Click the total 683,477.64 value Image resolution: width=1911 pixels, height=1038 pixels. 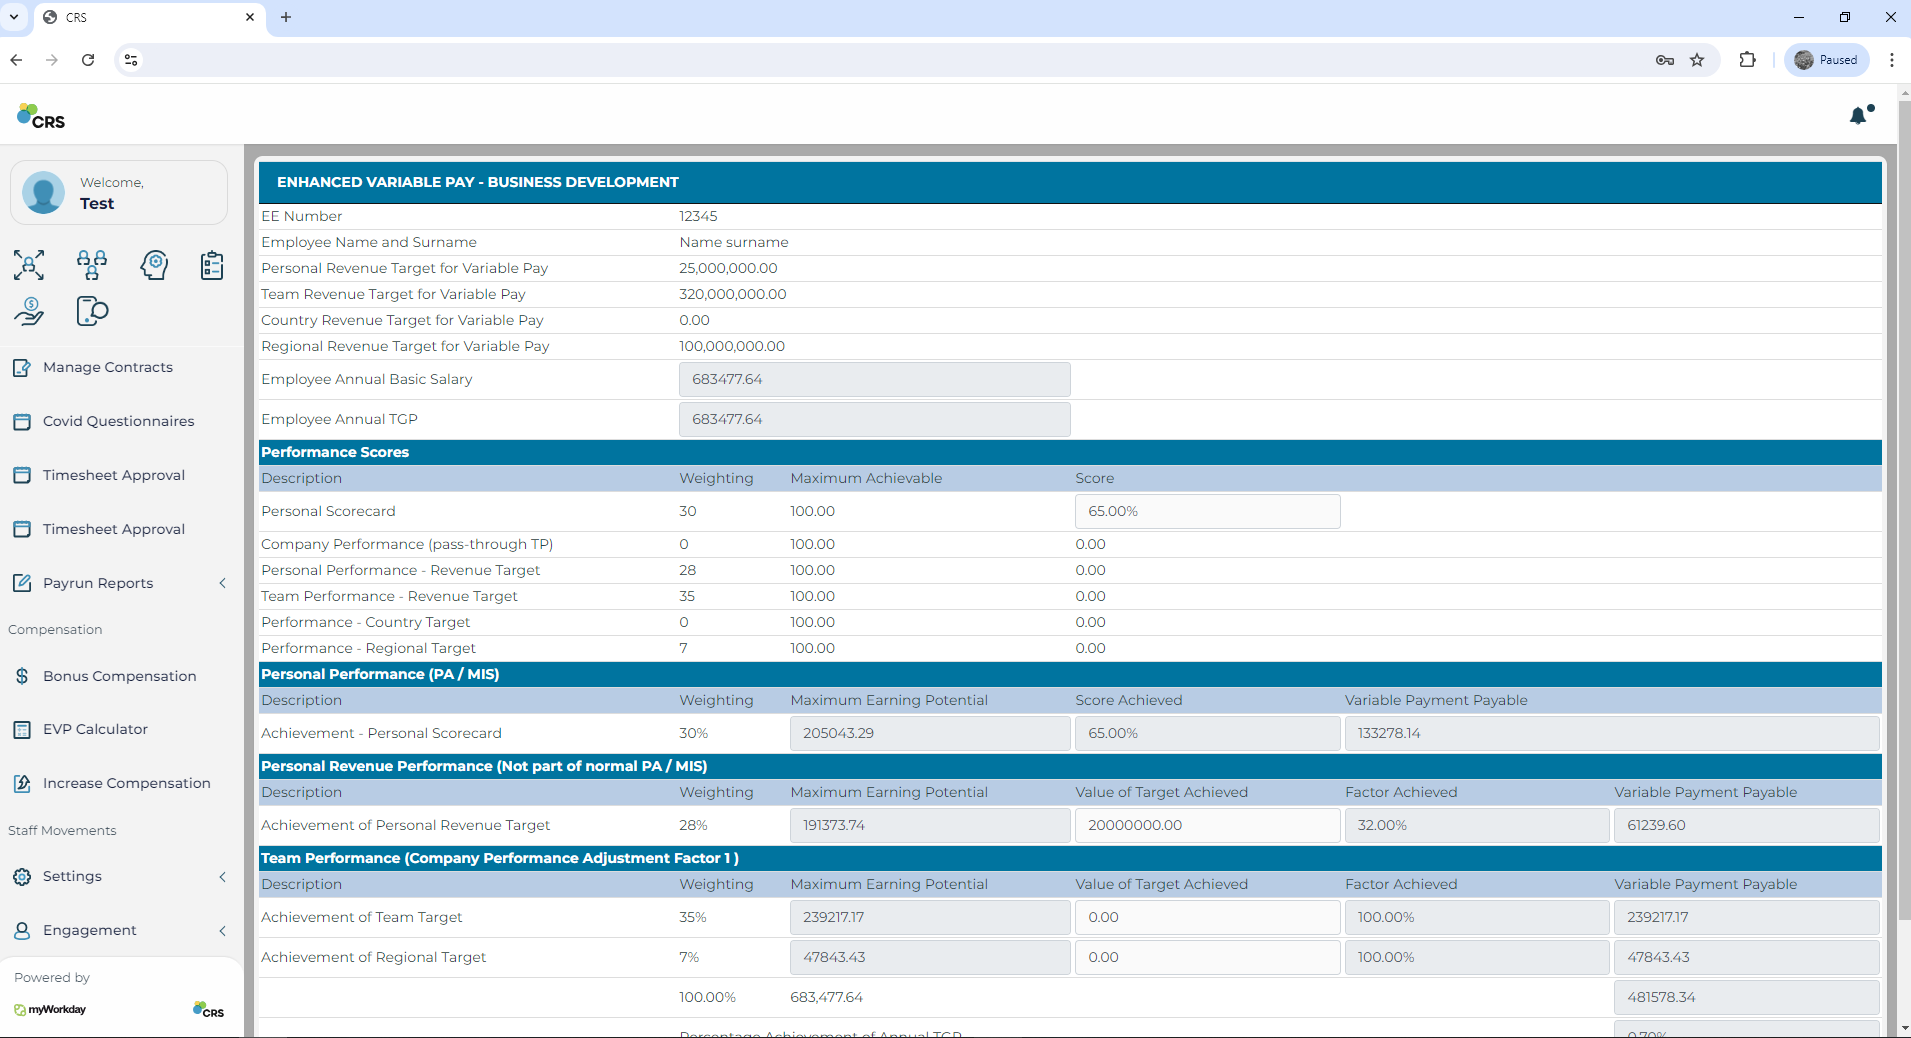pos(826,997)
